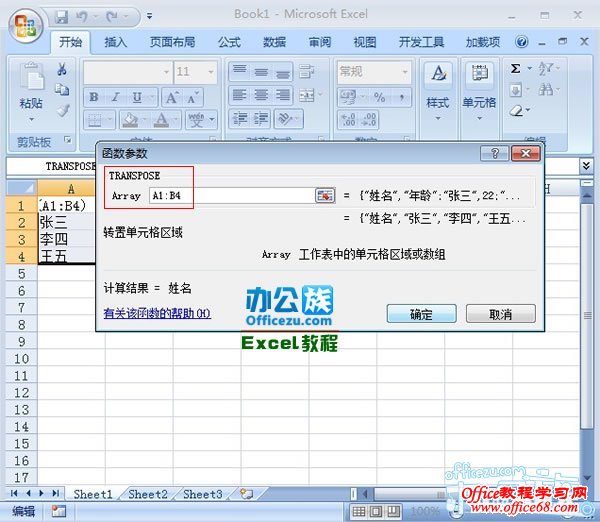
Task: Switch to the 审阅 (Review) tab
Action: pyautogui.click(x=320, y=42)
